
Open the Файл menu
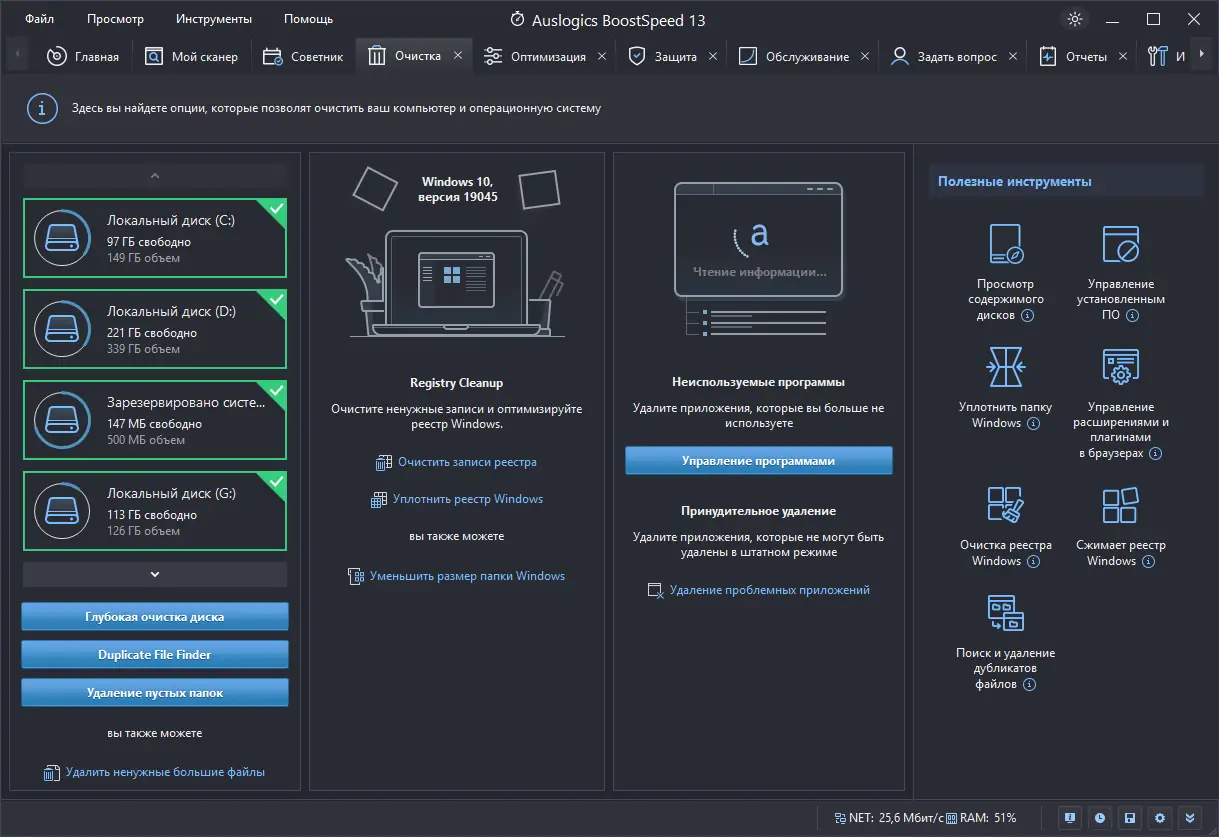click(40, 19)
